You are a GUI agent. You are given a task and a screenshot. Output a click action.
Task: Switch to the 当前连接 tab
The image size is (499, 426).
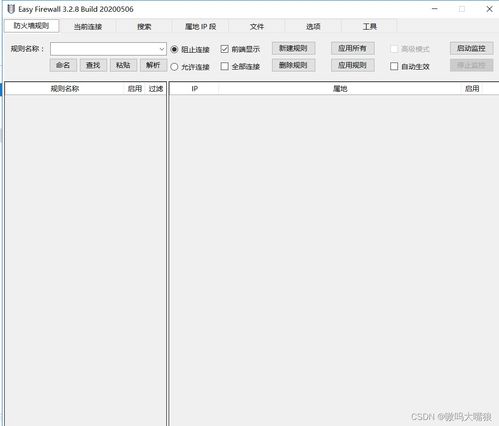(x=88, y=27)
